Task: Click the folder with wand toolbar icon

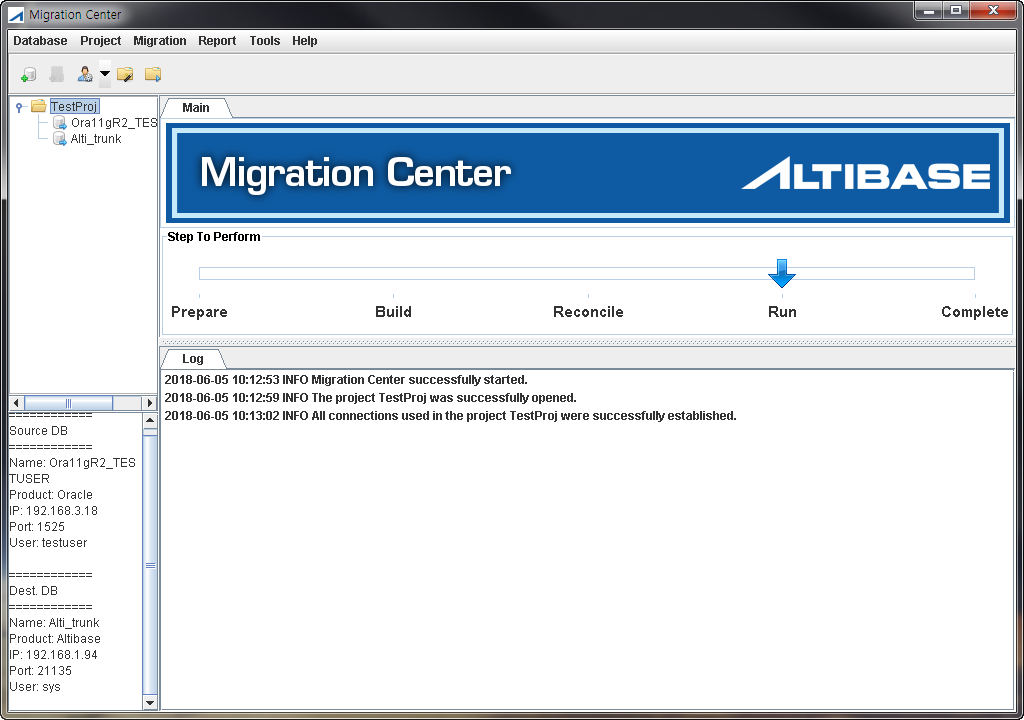Action: 125,74
